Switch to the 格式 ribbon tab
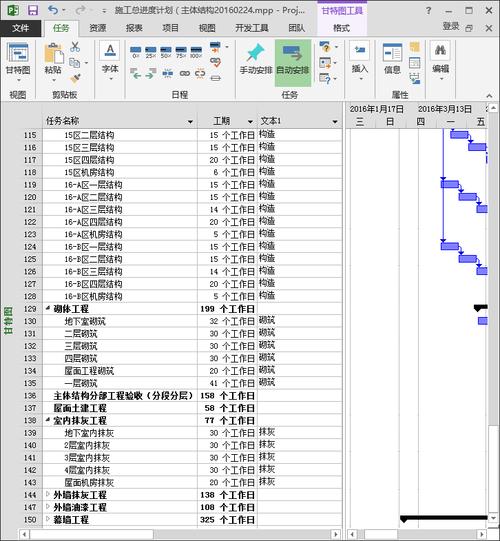 (x=341, y=28)
